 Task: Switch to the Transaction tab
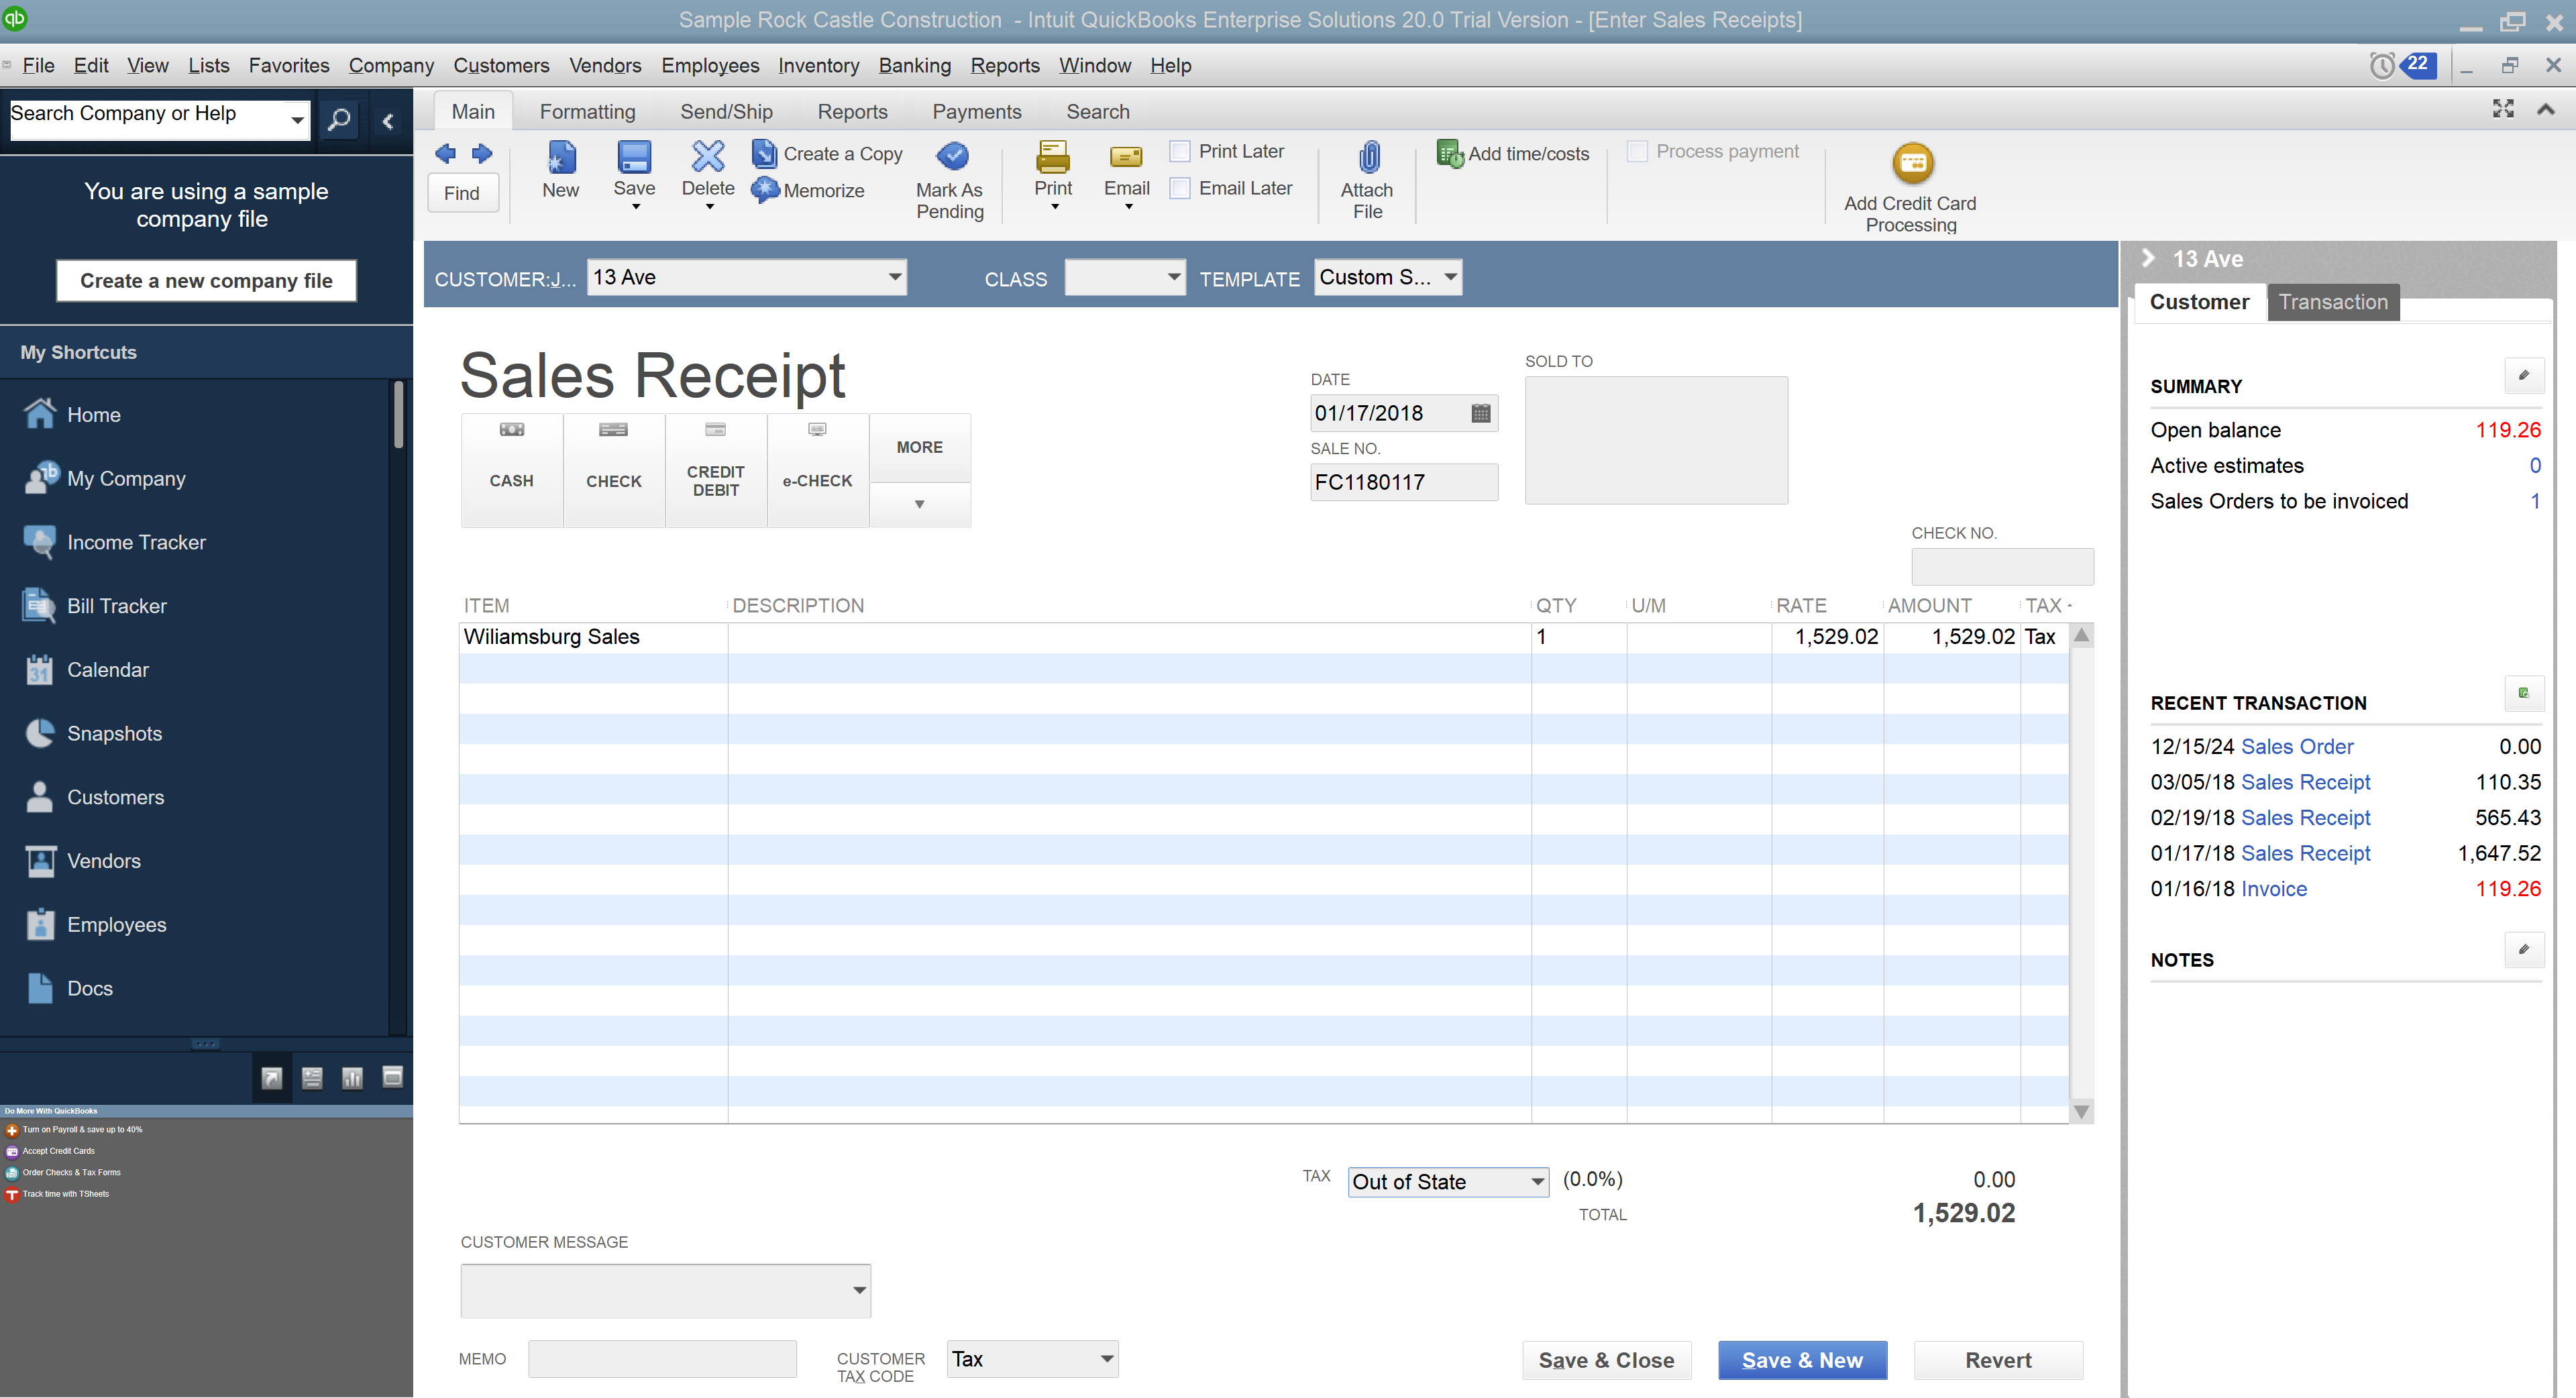coord(2332,302)
